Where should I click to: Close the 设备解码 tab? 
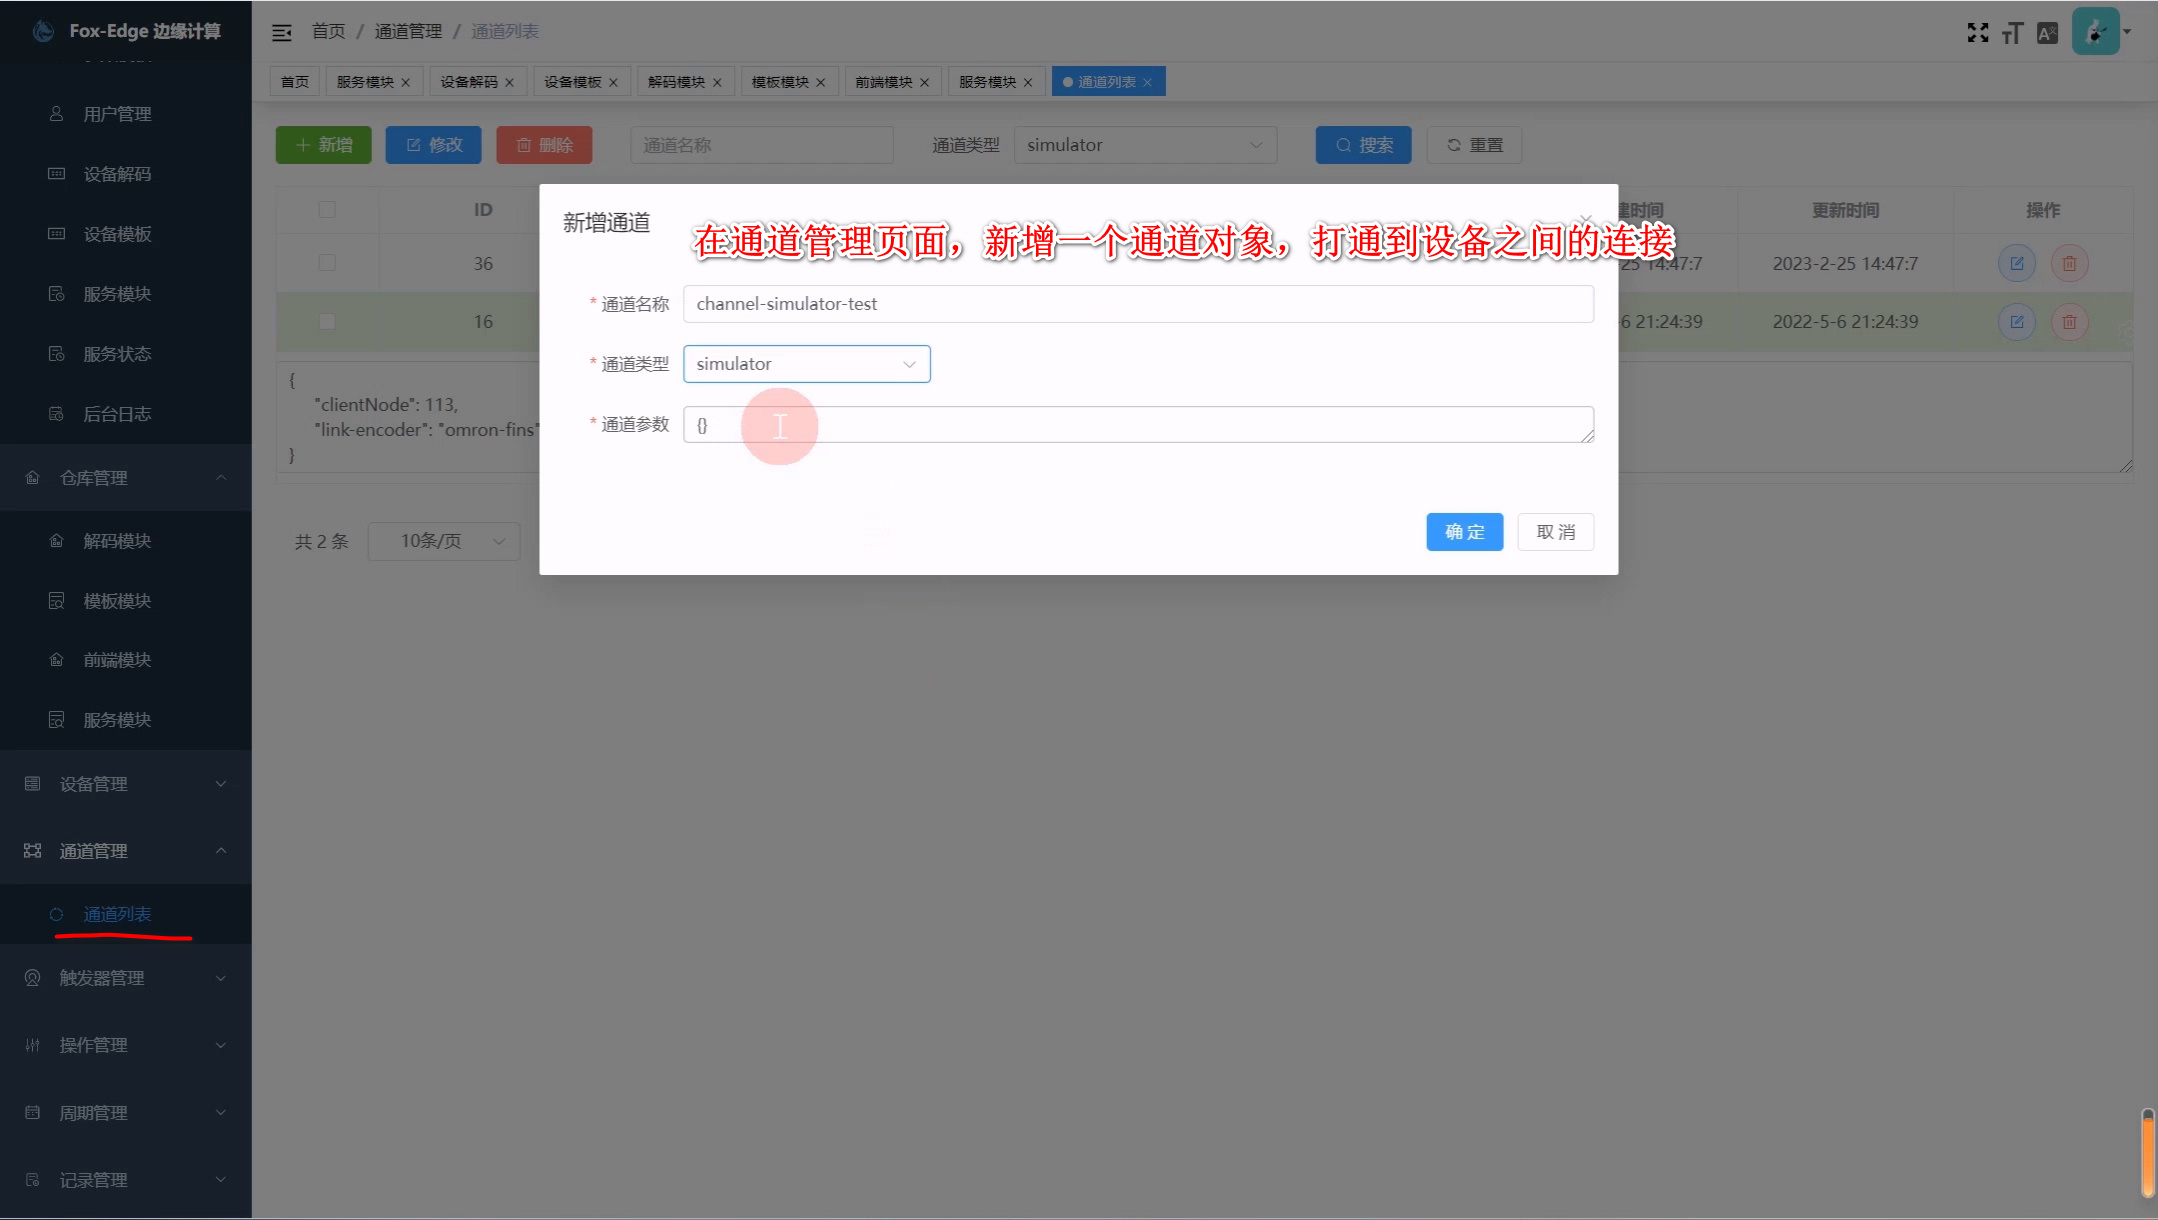[509, 82]
